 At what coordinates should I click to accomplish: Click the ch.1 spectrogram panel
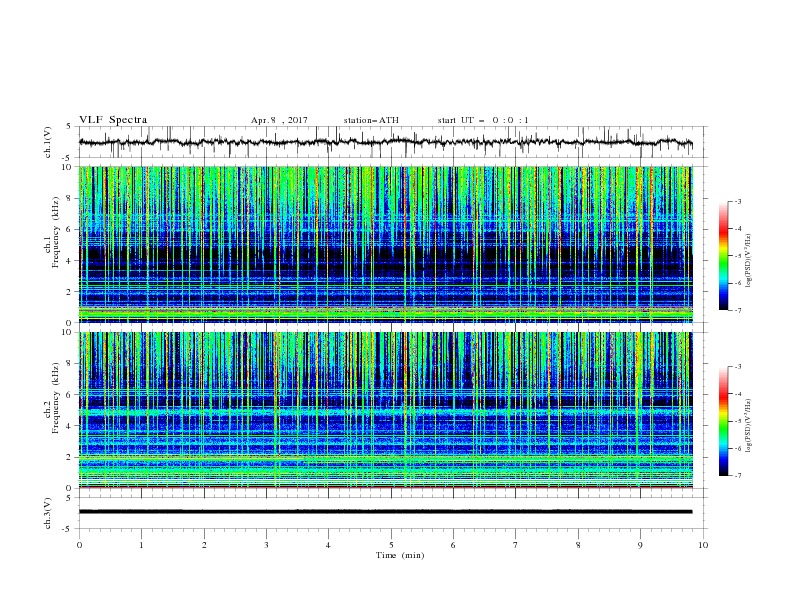coord(386,244)
